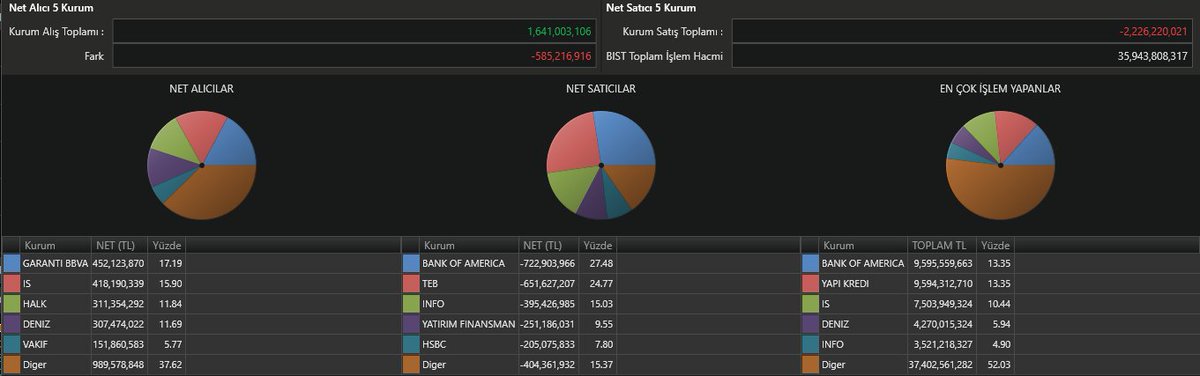Click the blue swatch beside GARANTI BBVA

pyautogui.click(x=12, y=263)
